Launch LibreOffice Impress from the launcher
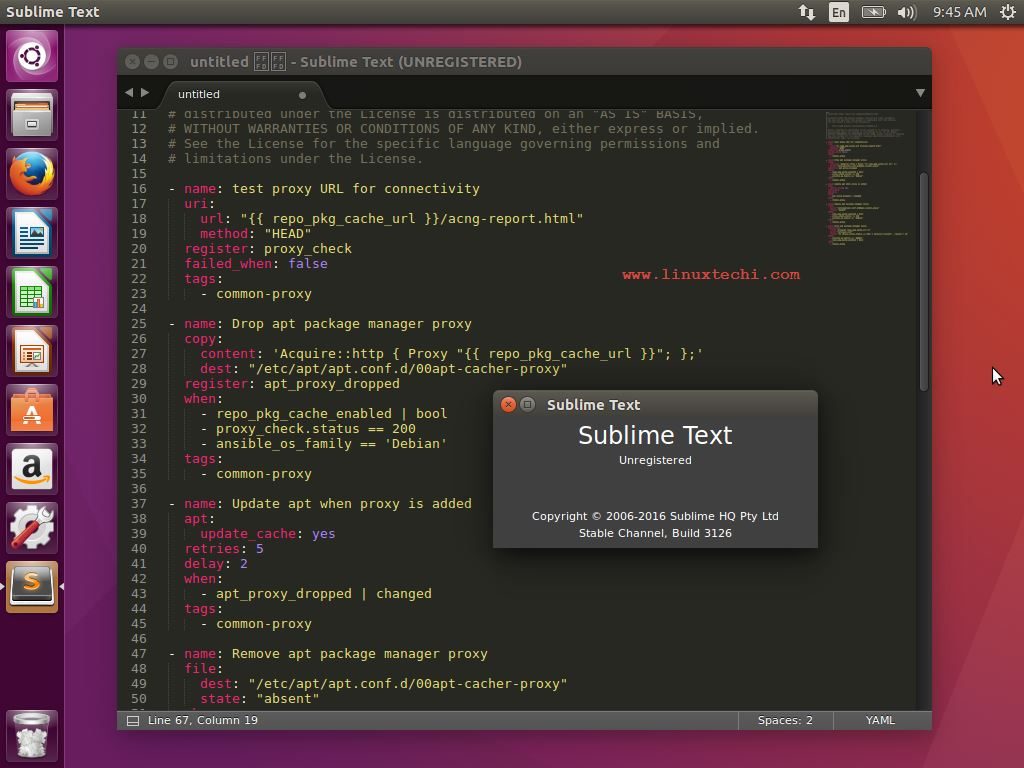 (33, 349)
